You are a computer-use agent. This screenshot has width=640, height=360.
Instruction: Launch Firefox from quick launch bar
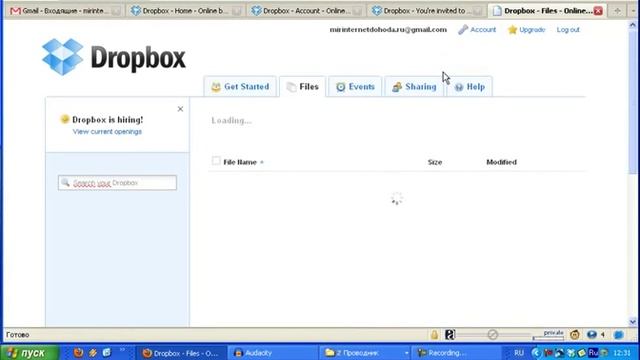(x=78, y=352)
